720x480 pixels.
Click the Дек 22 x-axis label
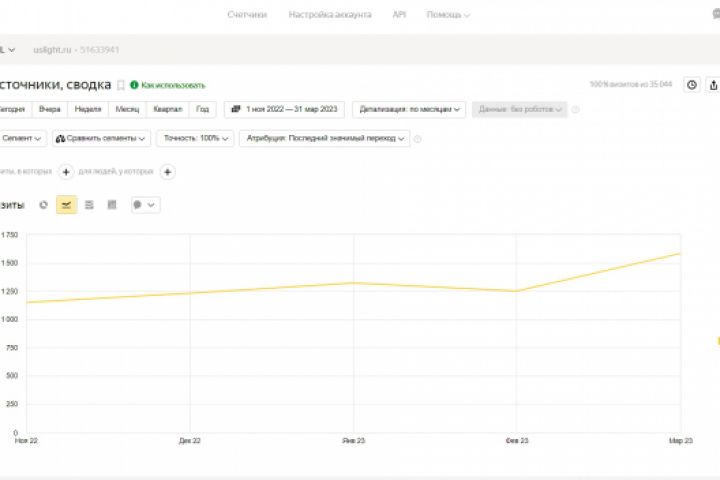190,441
